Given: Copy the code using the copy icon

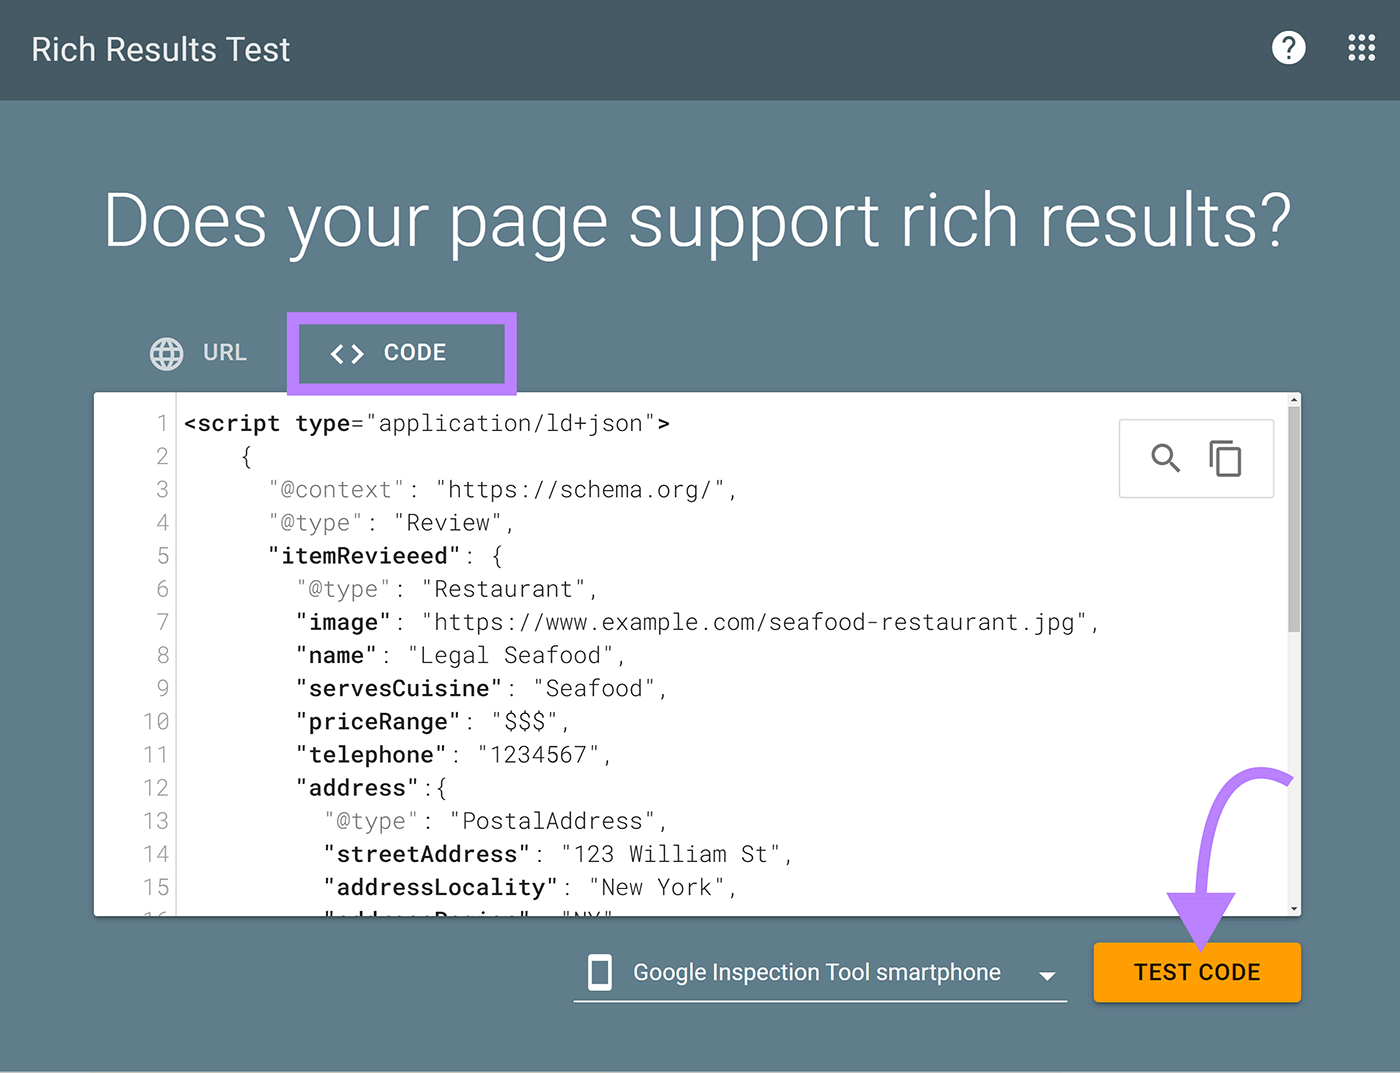Looking at the screenshot, I should tap(1226, 458).
